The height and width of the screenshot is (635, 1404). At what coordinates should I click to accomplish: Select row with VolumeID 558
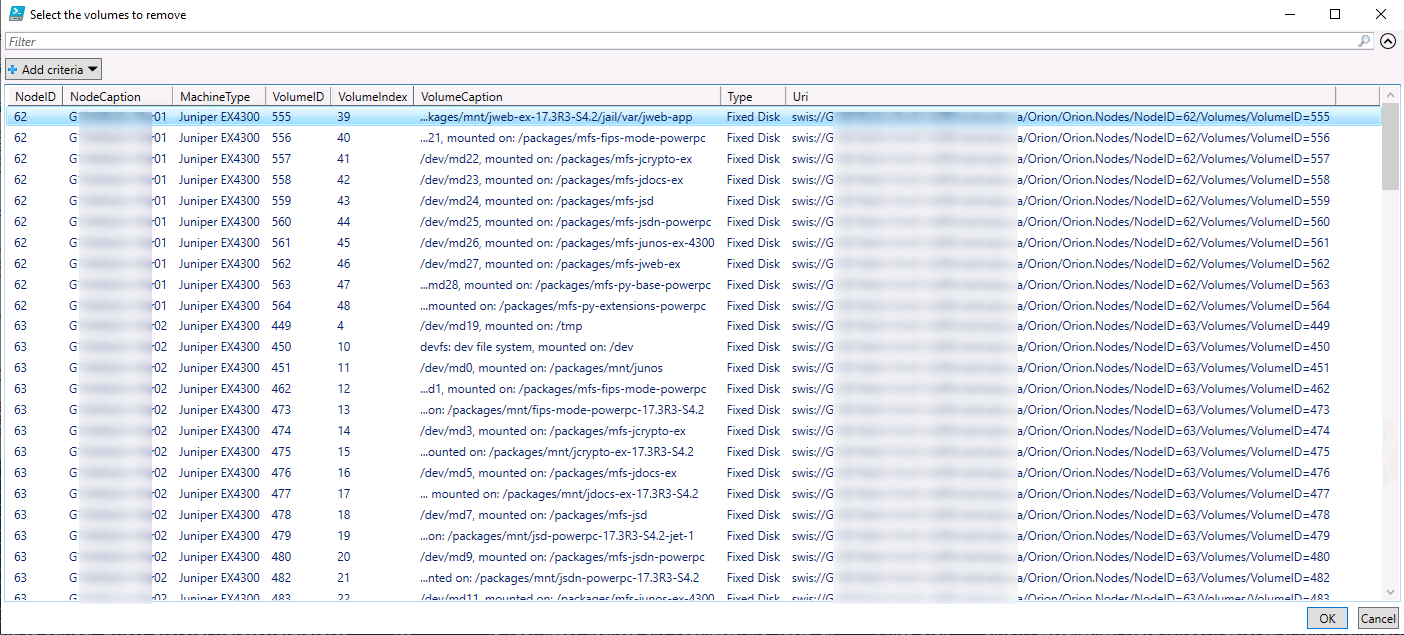coord(694,180)
